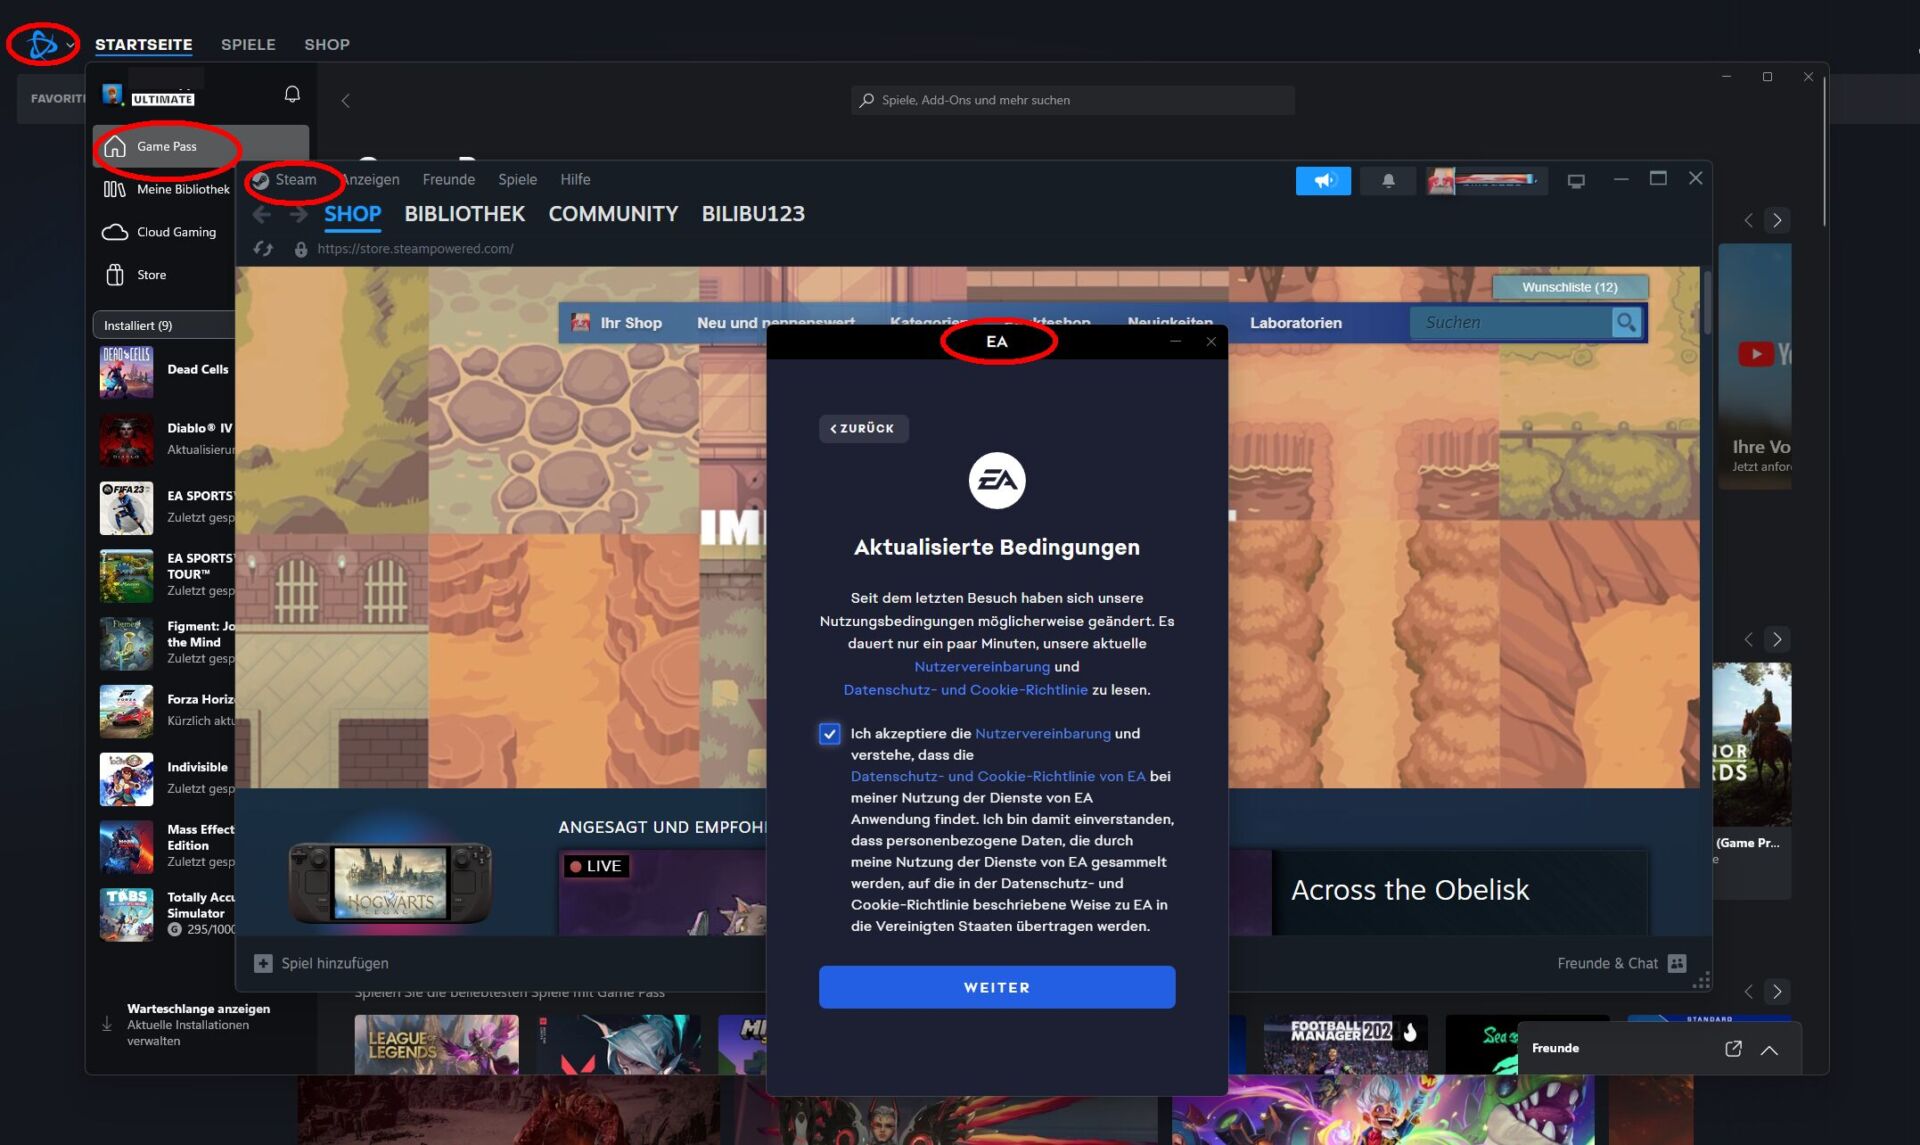Image resolution: width=1920 pixels, height=1145 pixels.
Task: Minimize the EA dialog window
Action: (x=1175, y=342)
